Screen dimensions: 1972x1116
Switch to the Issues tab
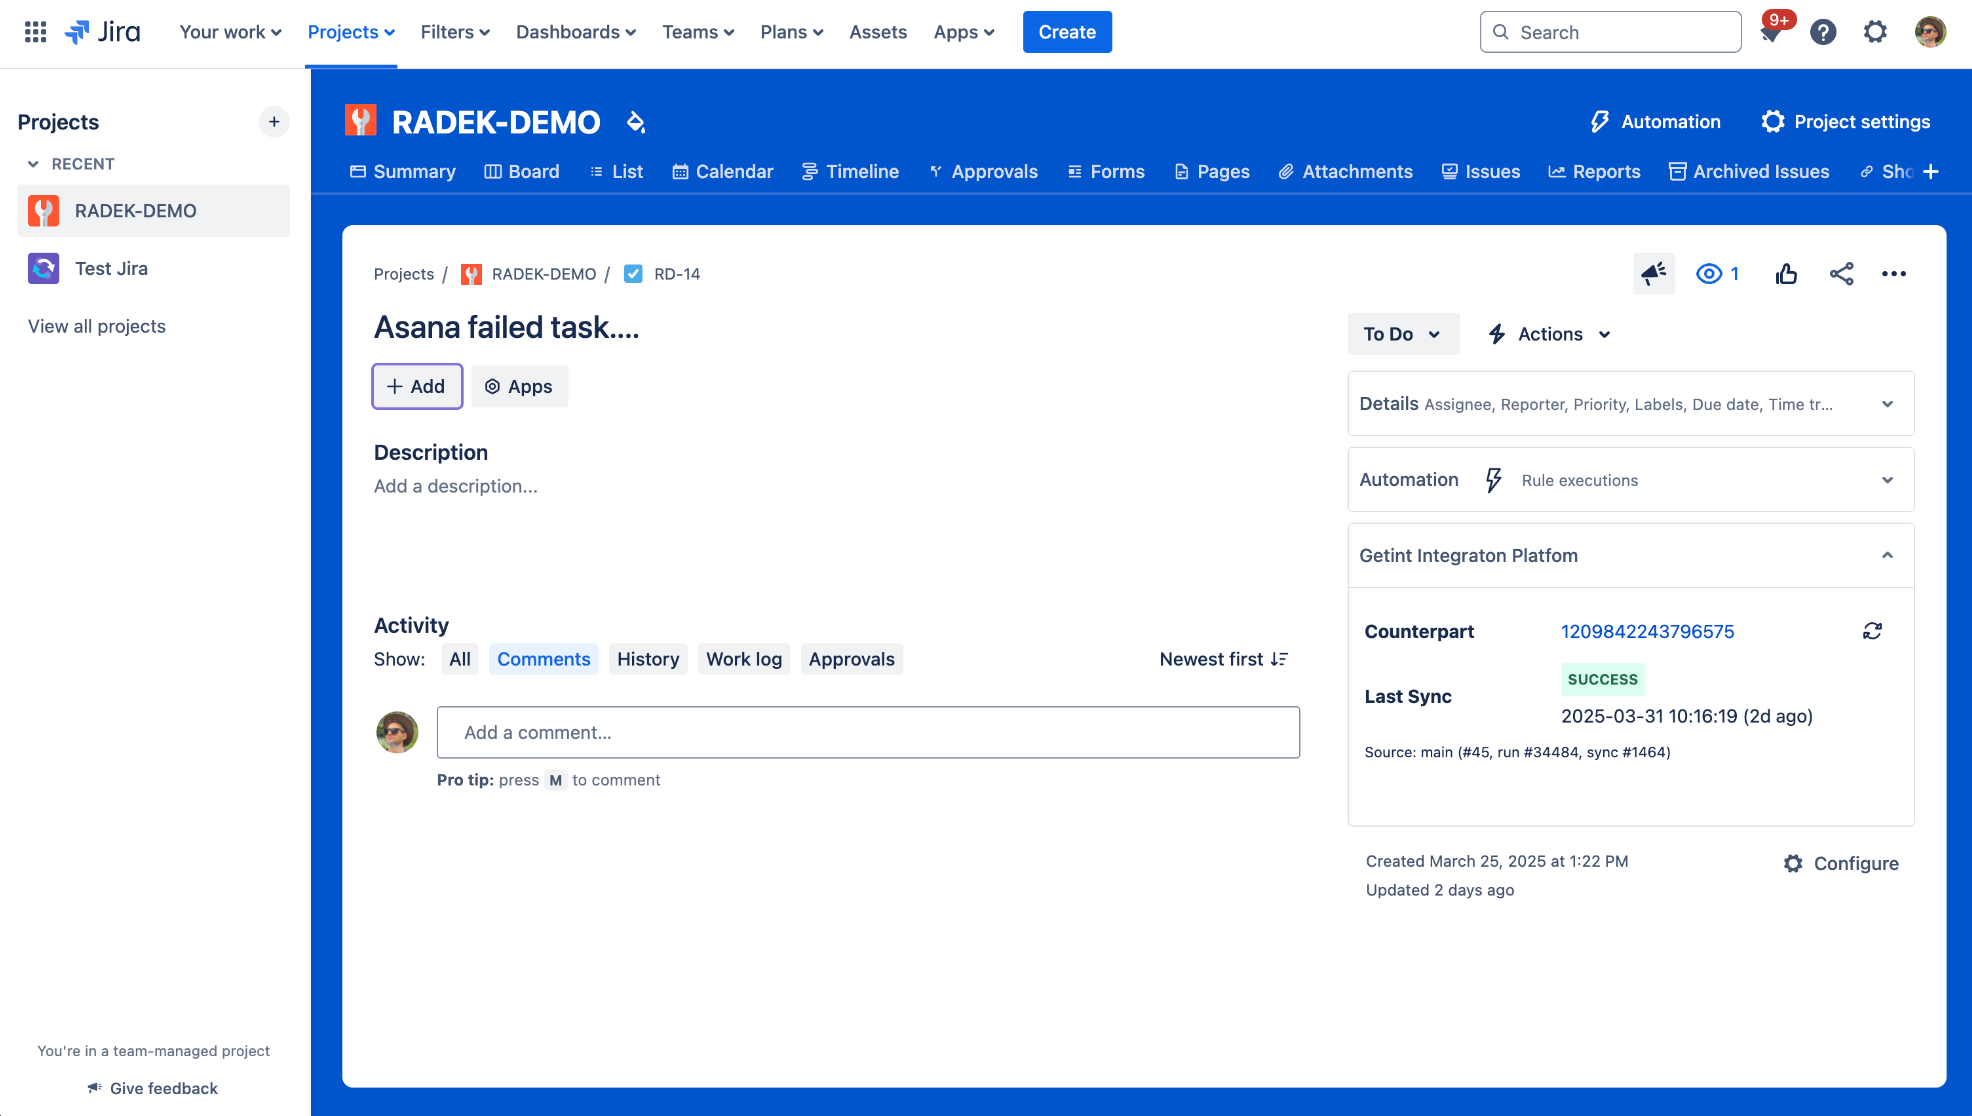[1480, 172]
